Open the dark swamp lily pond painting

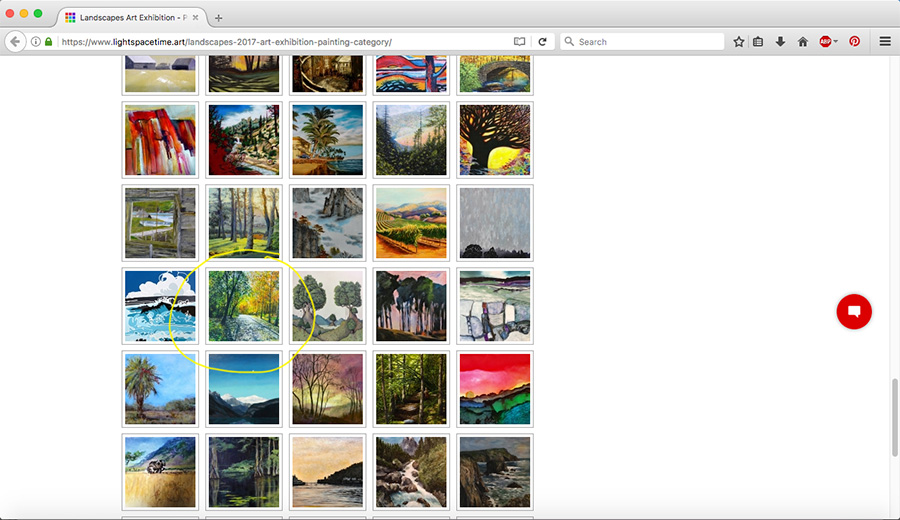[244, 472]
